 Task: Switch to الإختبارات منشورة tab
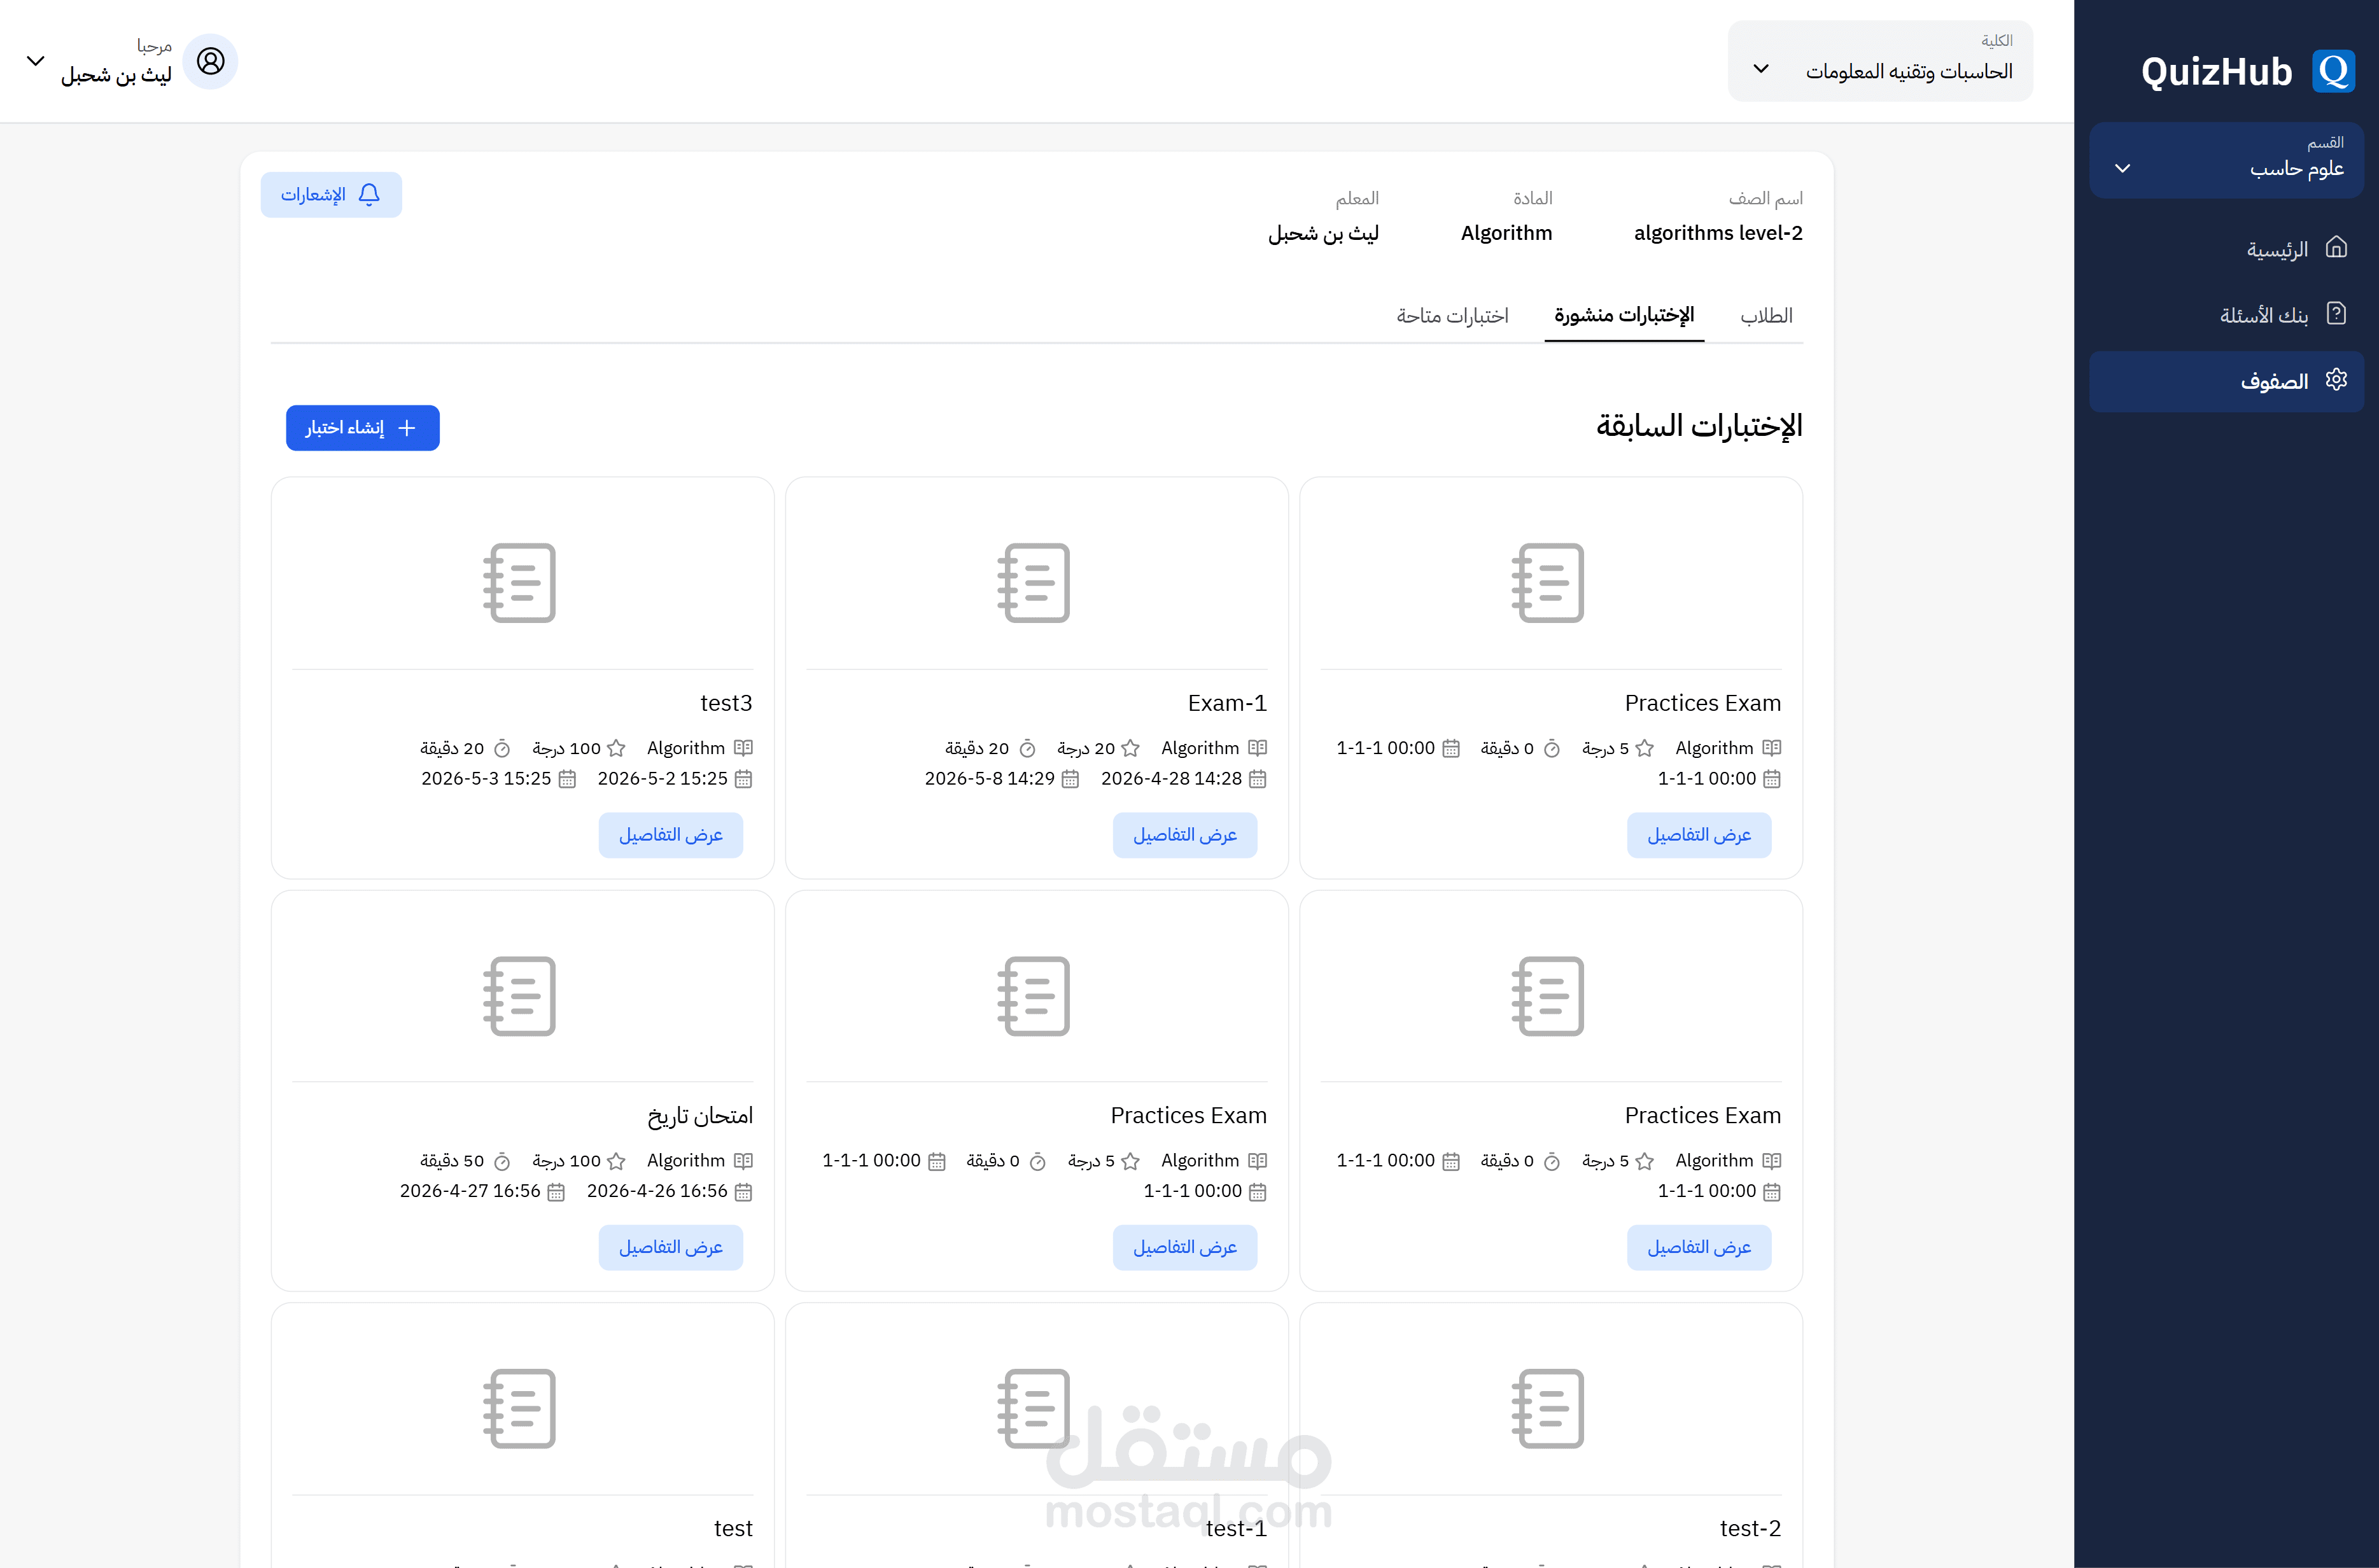(1624, 316)
